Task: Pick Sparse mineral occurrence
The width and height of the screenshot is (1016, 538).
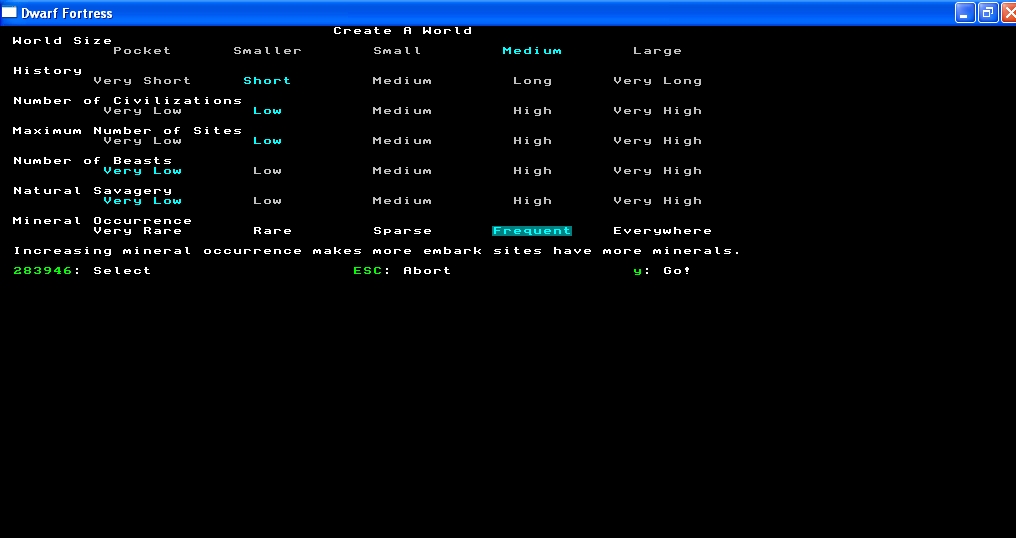Action: pyautogui.click(x=402, y=231)
